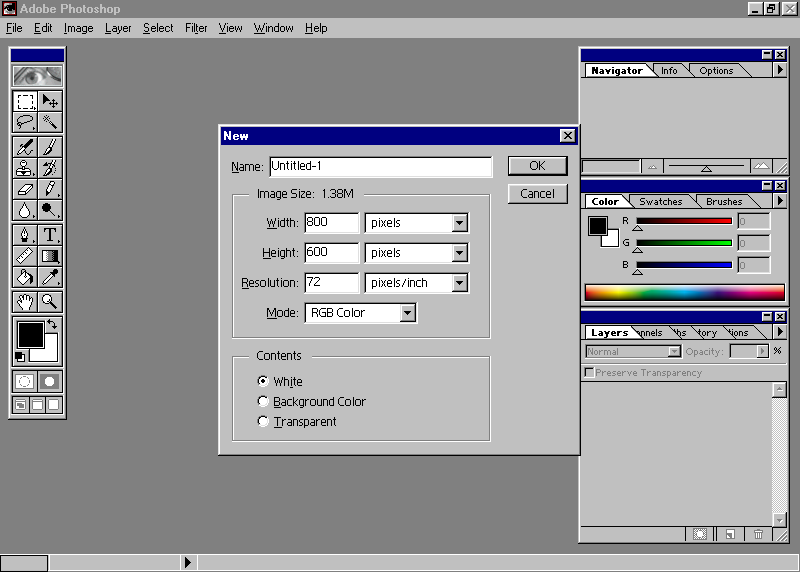Open the Image menu

[x=78, y=28]
